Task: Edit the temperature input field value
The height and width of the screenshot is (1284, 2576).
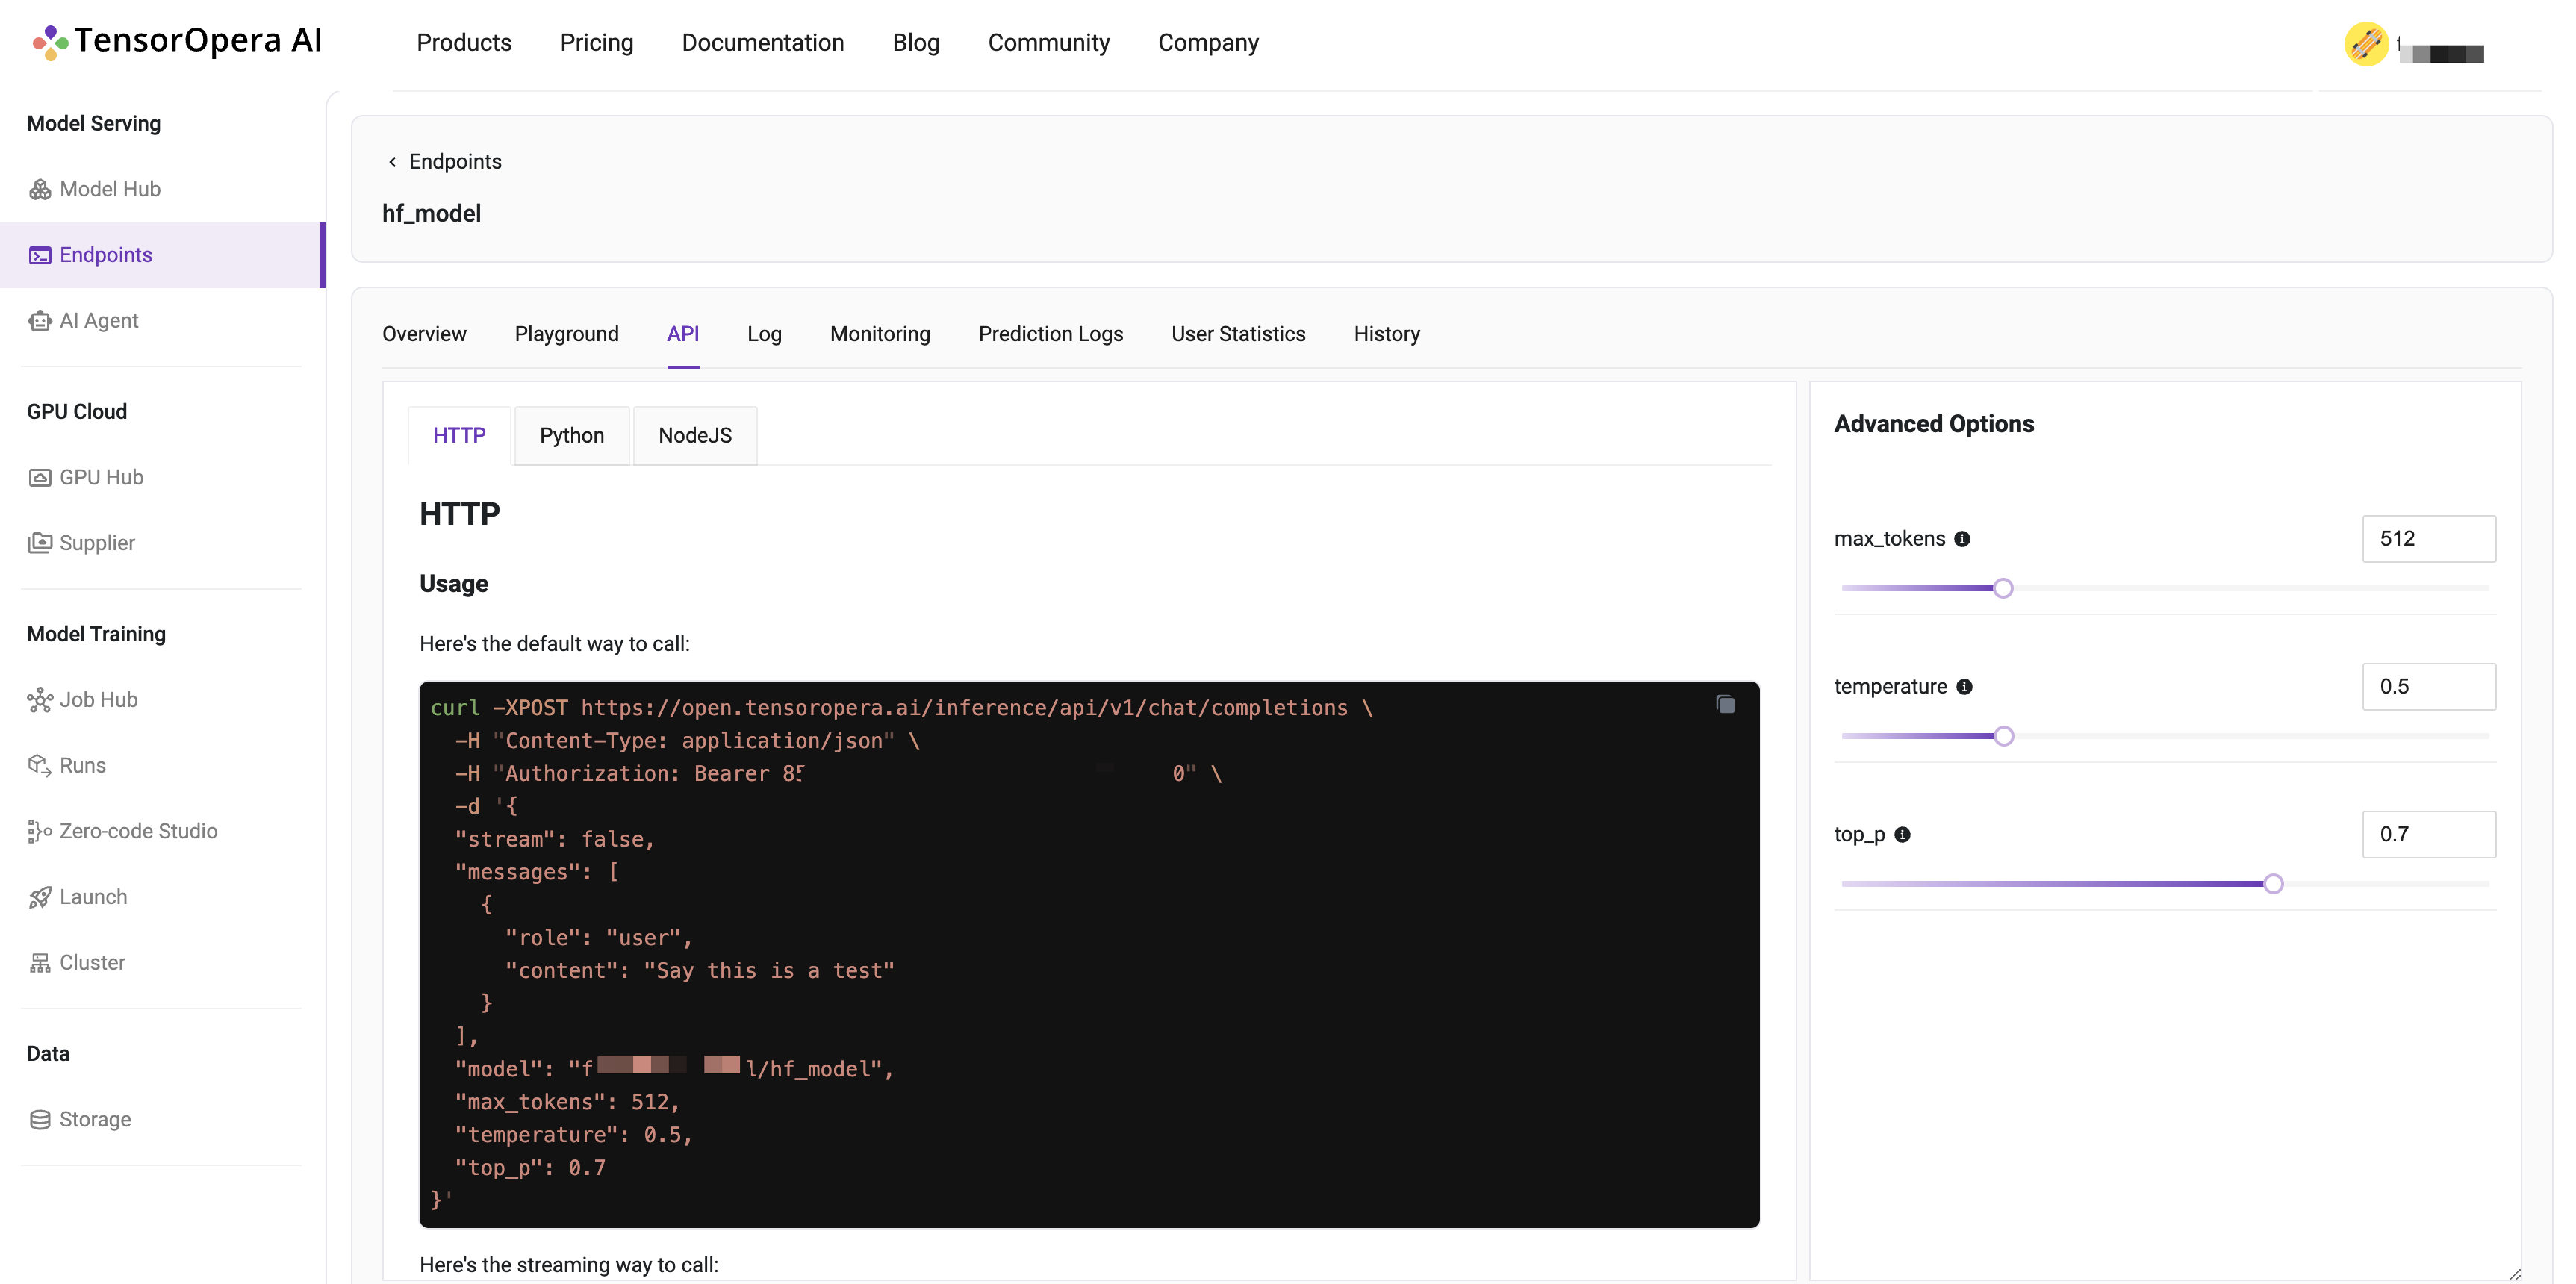Action: 2428,685
